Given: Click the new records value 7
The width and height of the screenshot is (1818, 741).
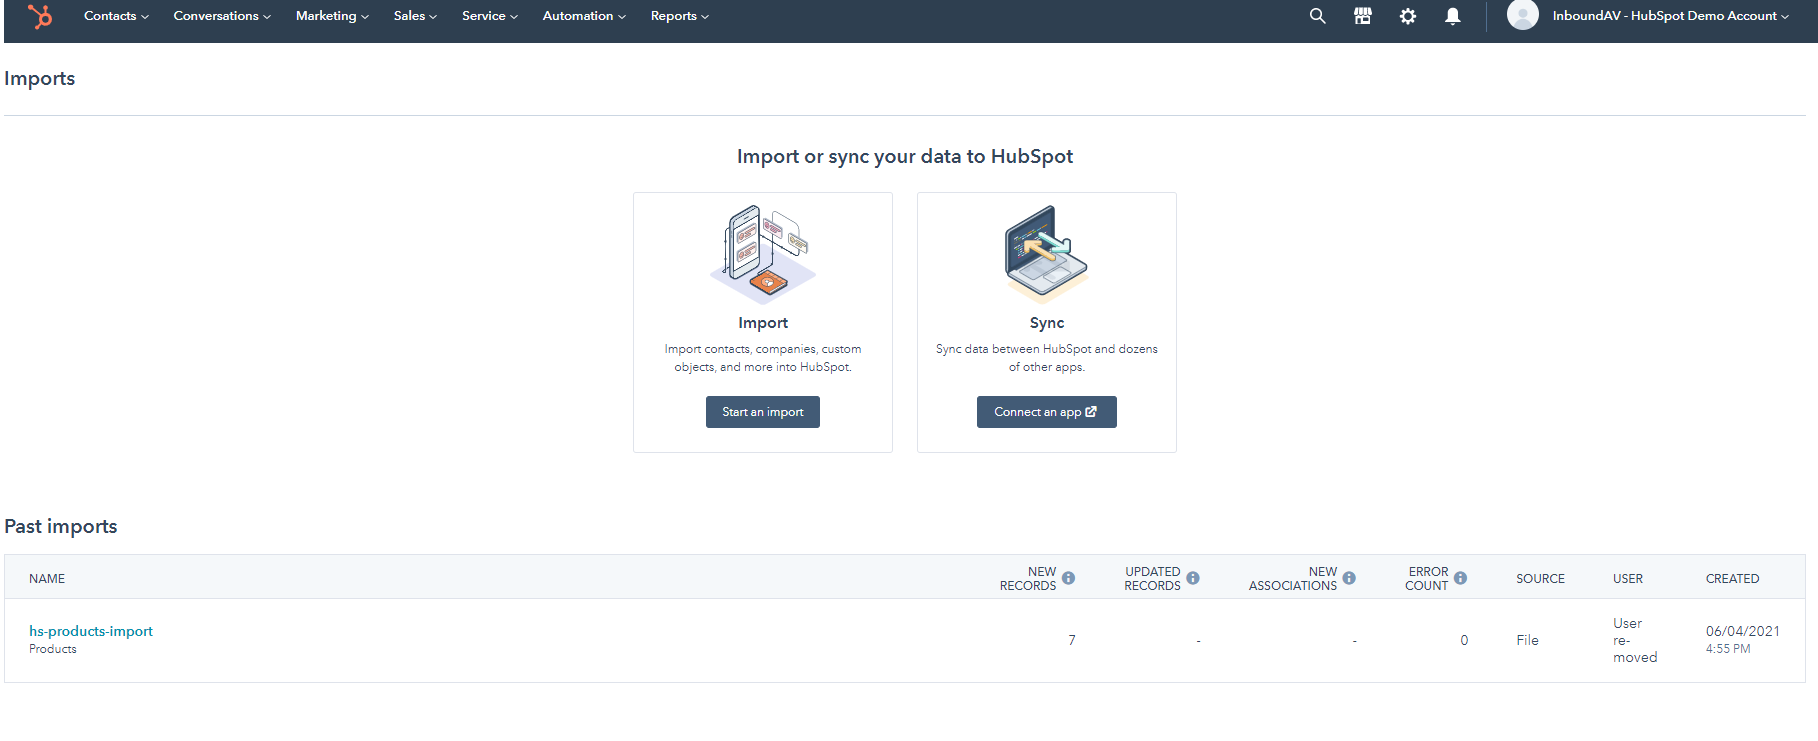Looking at the screenshot, I should point(1072,640).
